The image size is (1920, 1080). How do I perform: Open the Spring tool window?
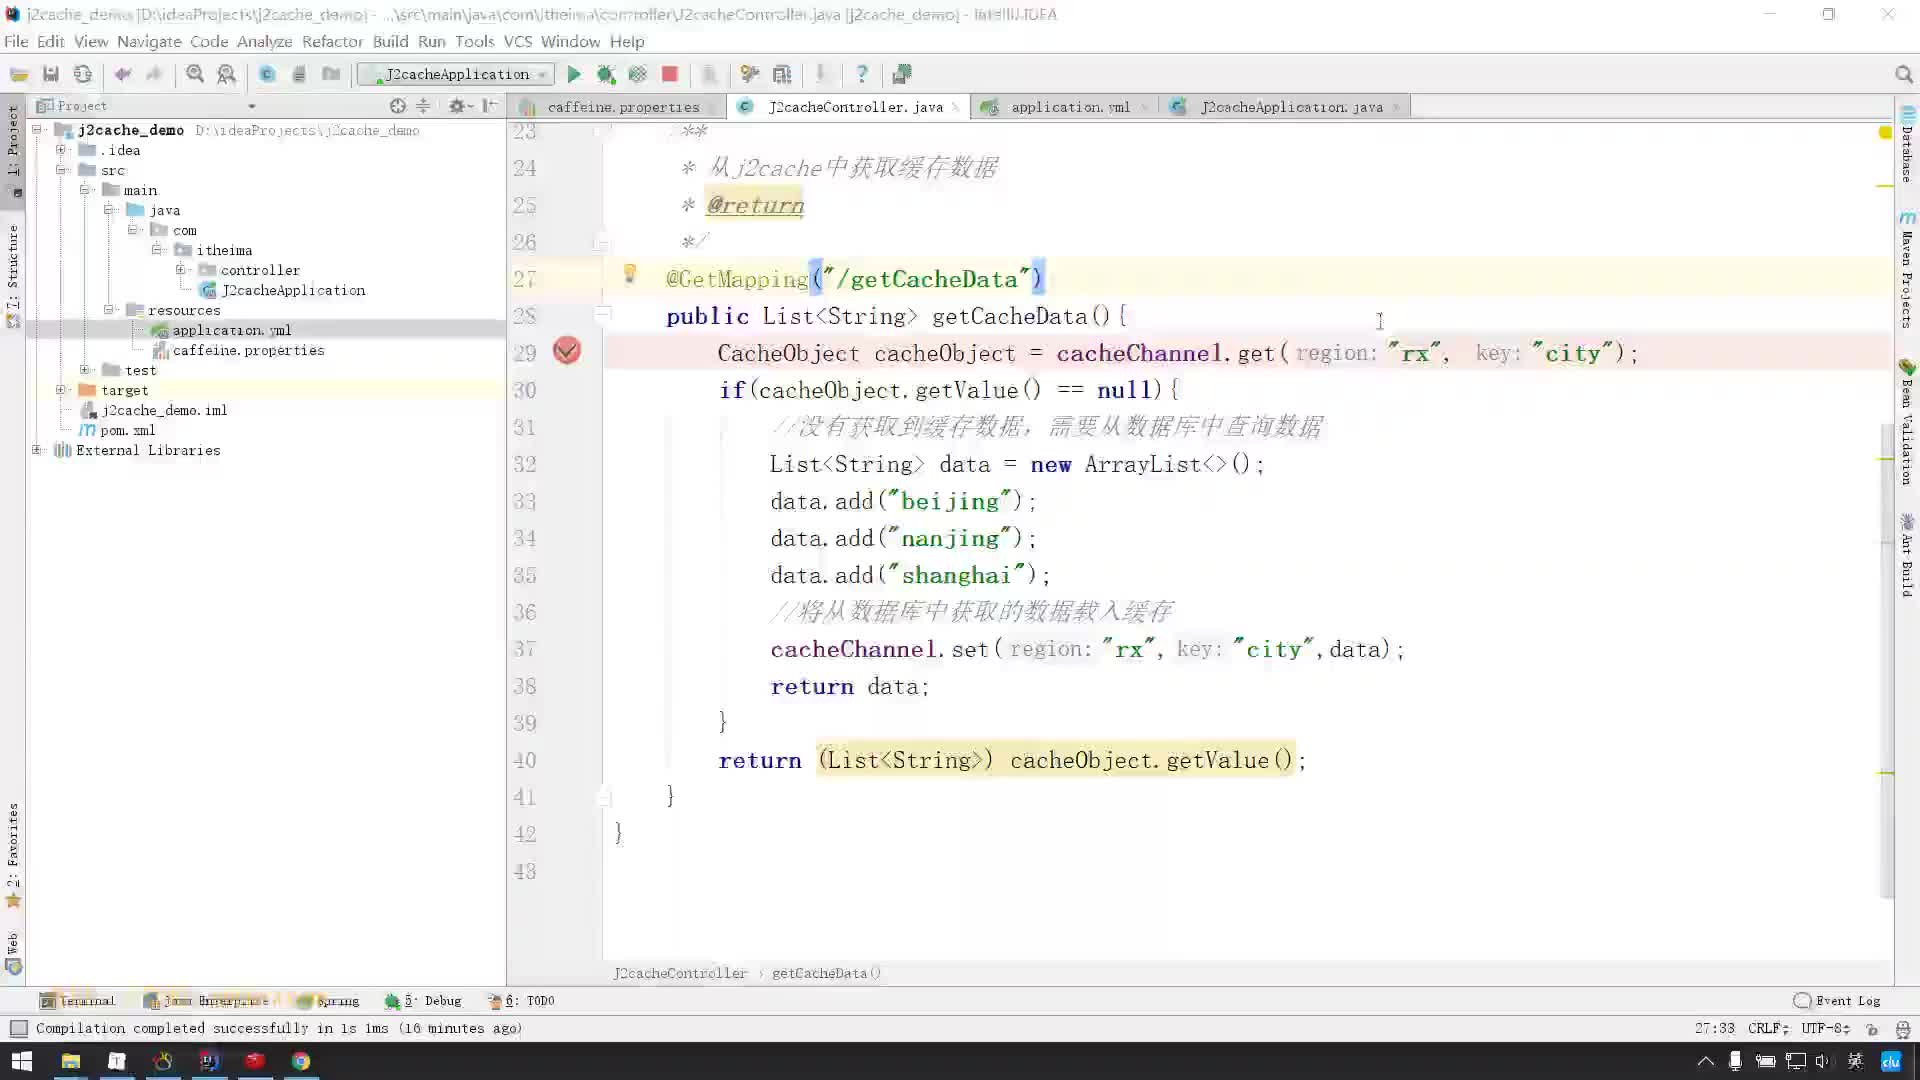pyautogui.click(x=328, y=1000)
